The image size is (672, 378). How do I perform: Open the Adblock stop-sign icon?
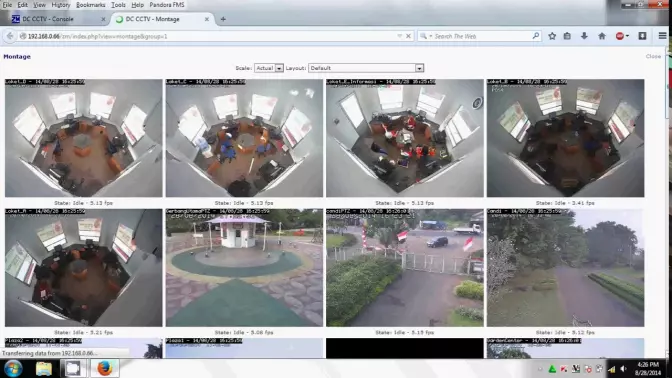[x=620, y=36]
